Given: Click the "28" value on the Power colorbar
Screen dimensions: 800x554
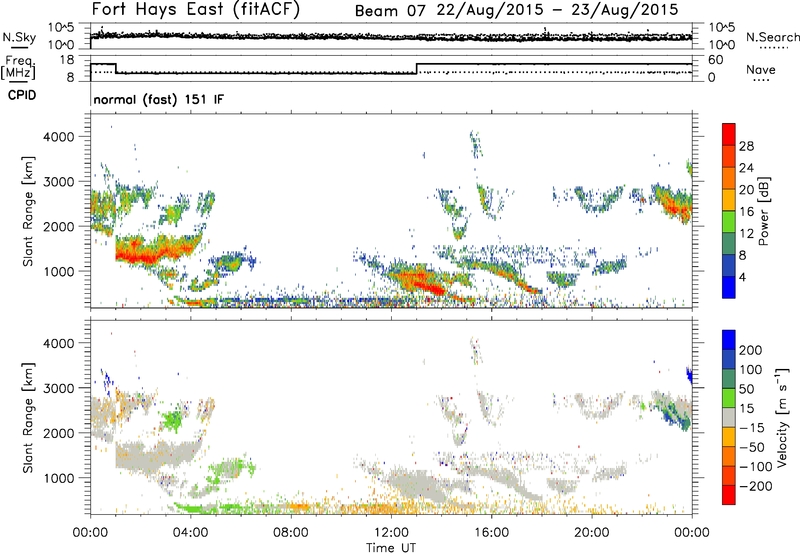Looking at the screenshot, I should click(x=746, y=146).
